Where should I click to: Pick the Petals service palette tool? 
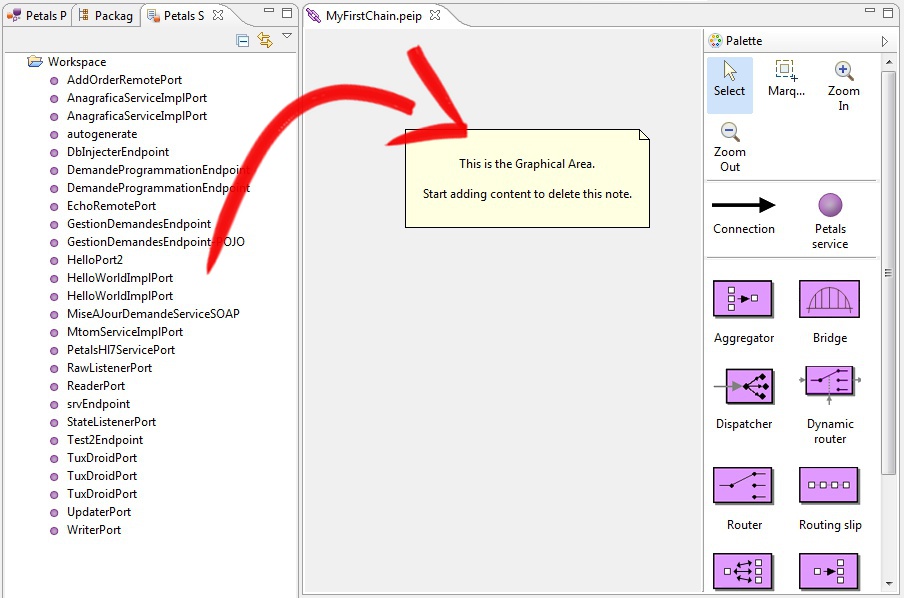click(x=830, y=206)
